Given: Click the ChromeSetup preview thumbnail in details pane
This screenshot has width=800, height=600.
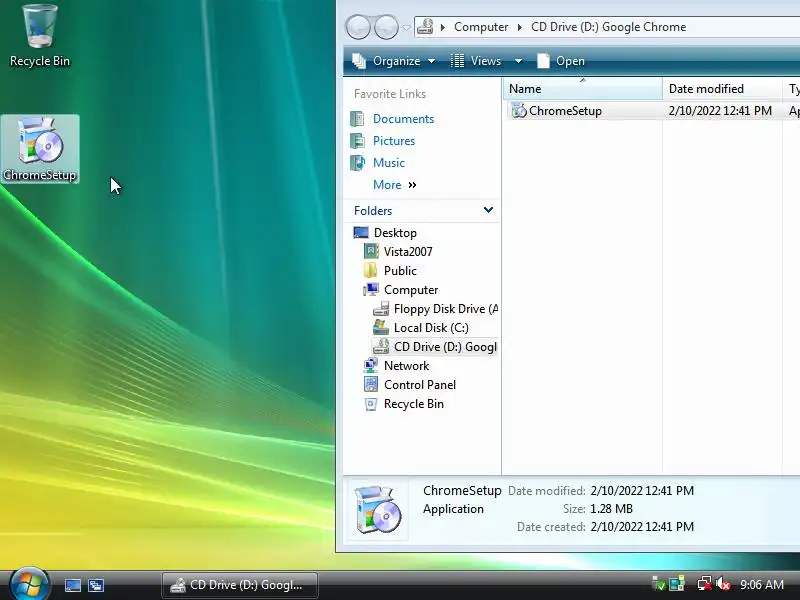Looking at the screenshot, I should tap(378, 509).
